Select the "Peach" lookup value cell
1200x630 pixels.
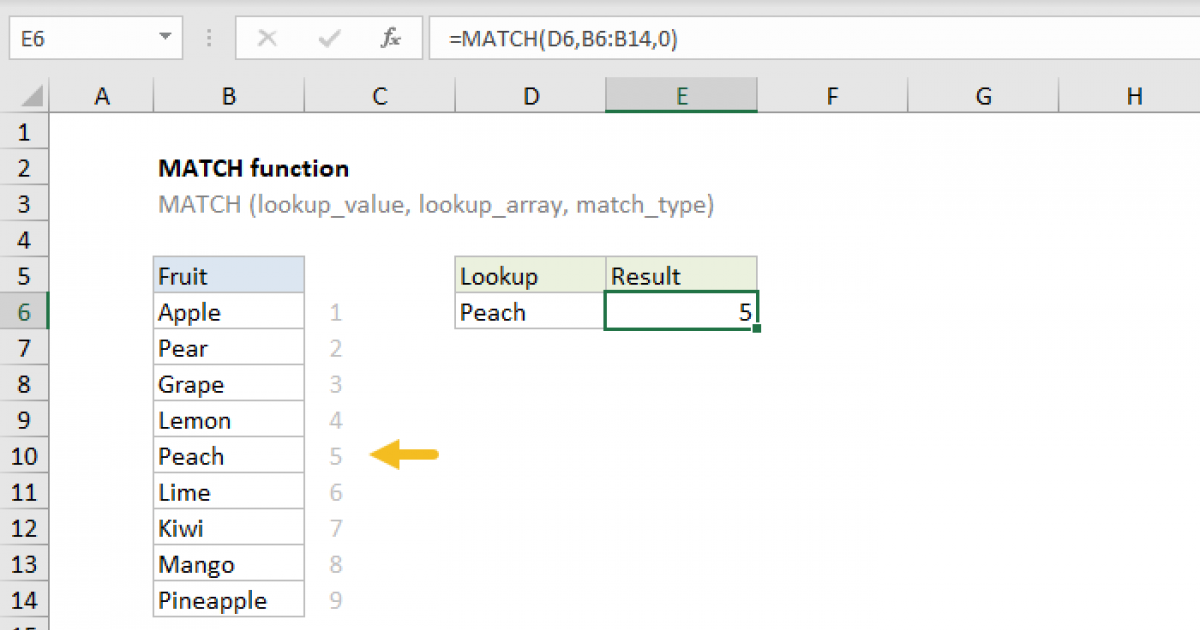(x=530, y=312)
